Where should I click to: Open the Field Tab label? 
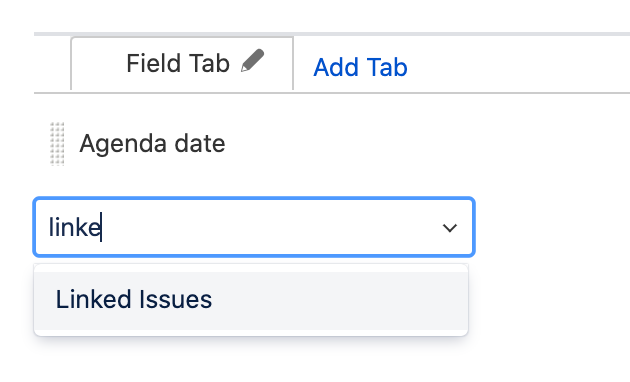(x=178, y=63)
